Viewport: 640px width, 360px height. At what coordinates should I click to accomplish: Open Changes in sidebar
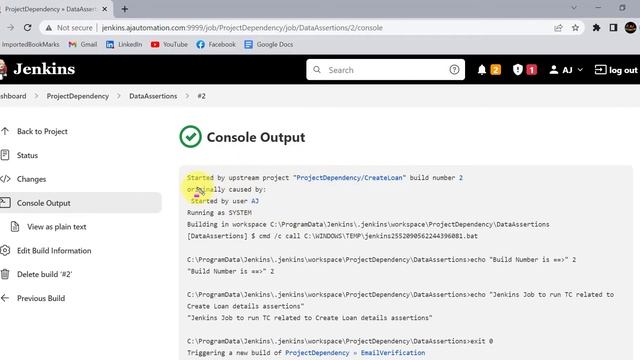(31, 179)
